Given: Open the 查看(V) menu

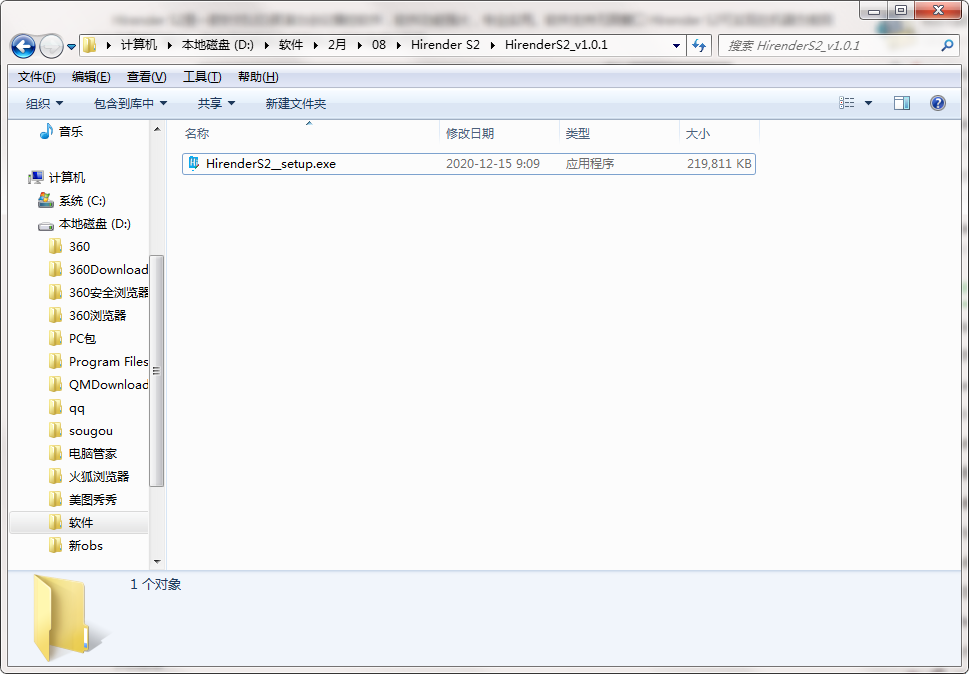Looking at the screenshot, I should pos(146,77).
